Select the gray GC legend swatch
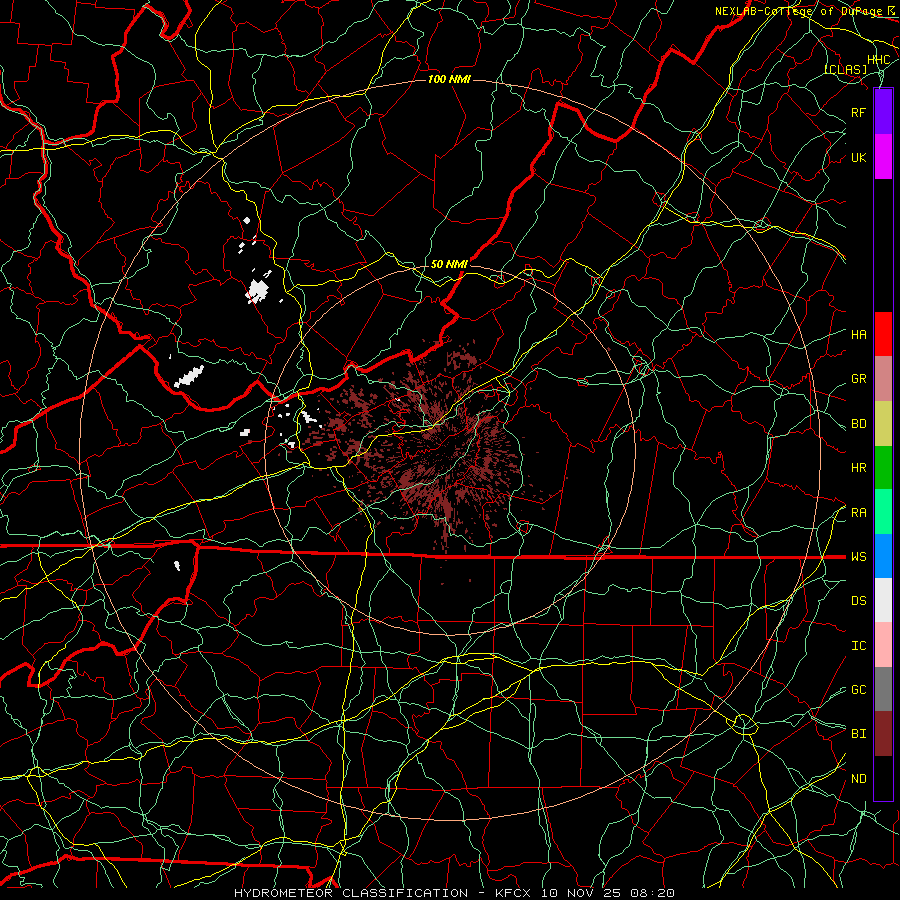 (883, 689)
